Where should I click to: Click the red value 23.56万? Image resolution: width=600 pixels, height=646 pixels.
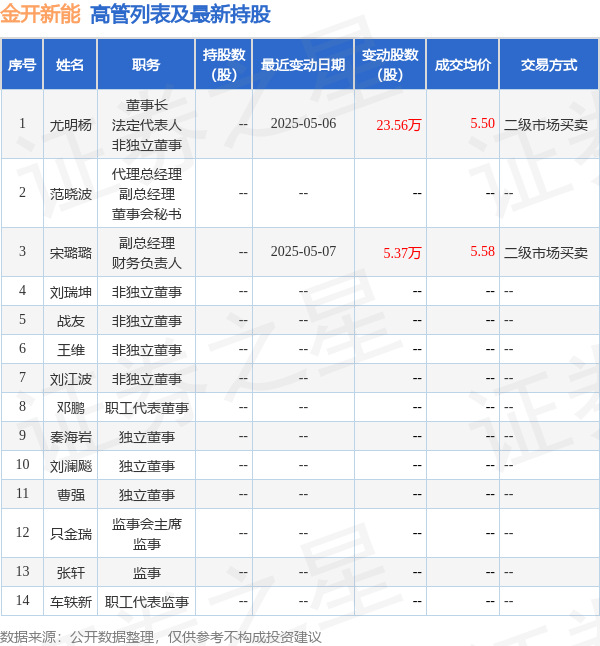point(398,125)
